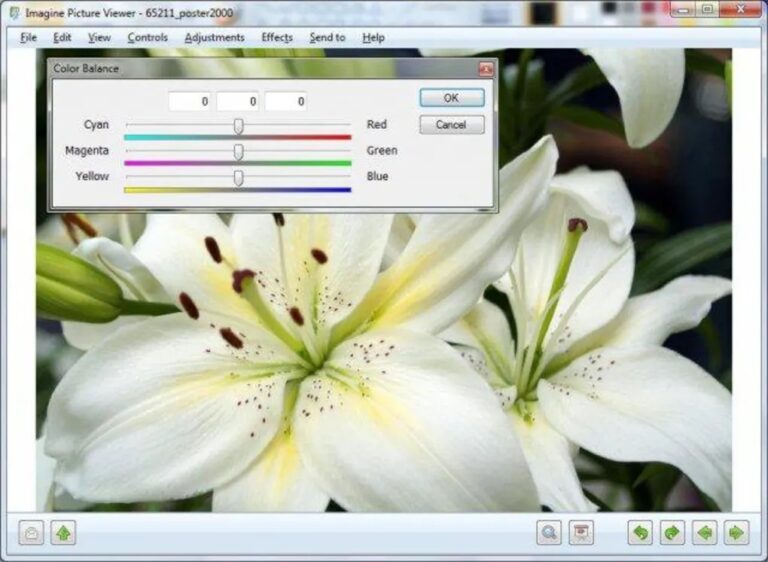Click the slideshow presentation icon
This screenshot has height=562, width=768.
[581, 533]
